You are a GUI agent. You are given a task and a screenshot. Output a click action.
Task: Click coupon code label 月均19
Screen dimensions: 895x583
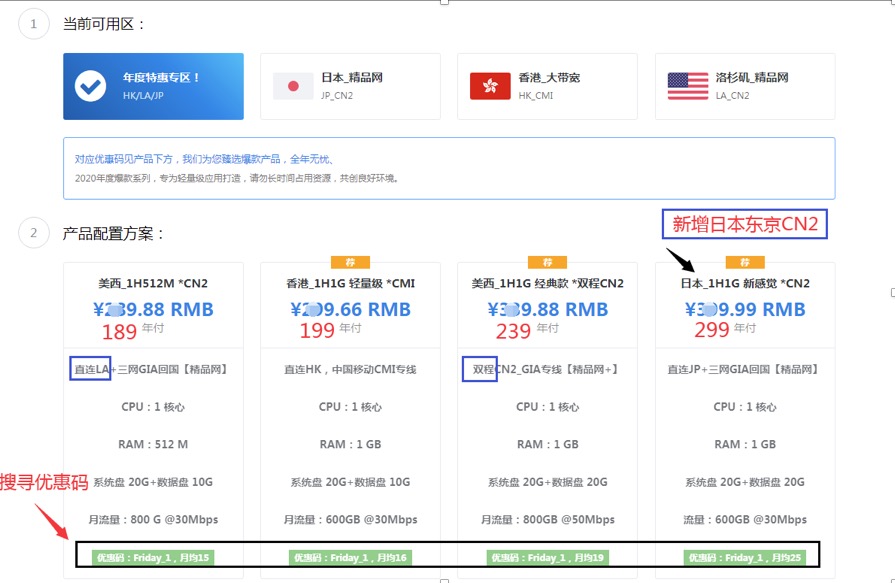pos(547,557)
